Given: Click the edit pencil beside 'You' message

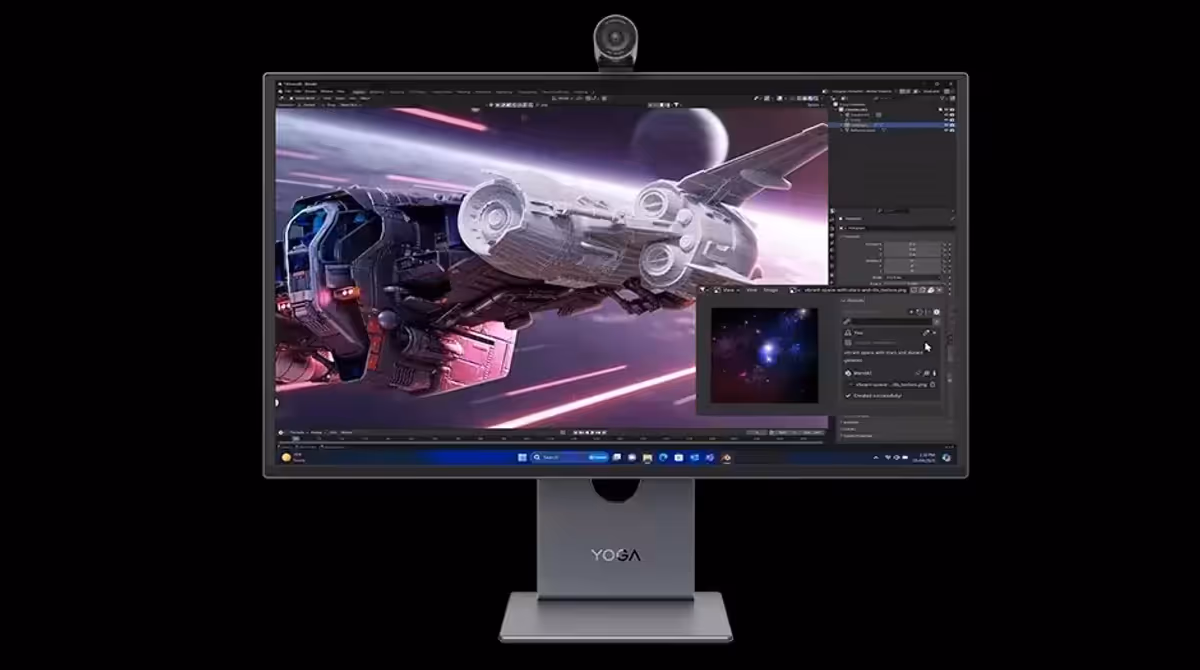Looking at the screenshot, I should point(926,333).
